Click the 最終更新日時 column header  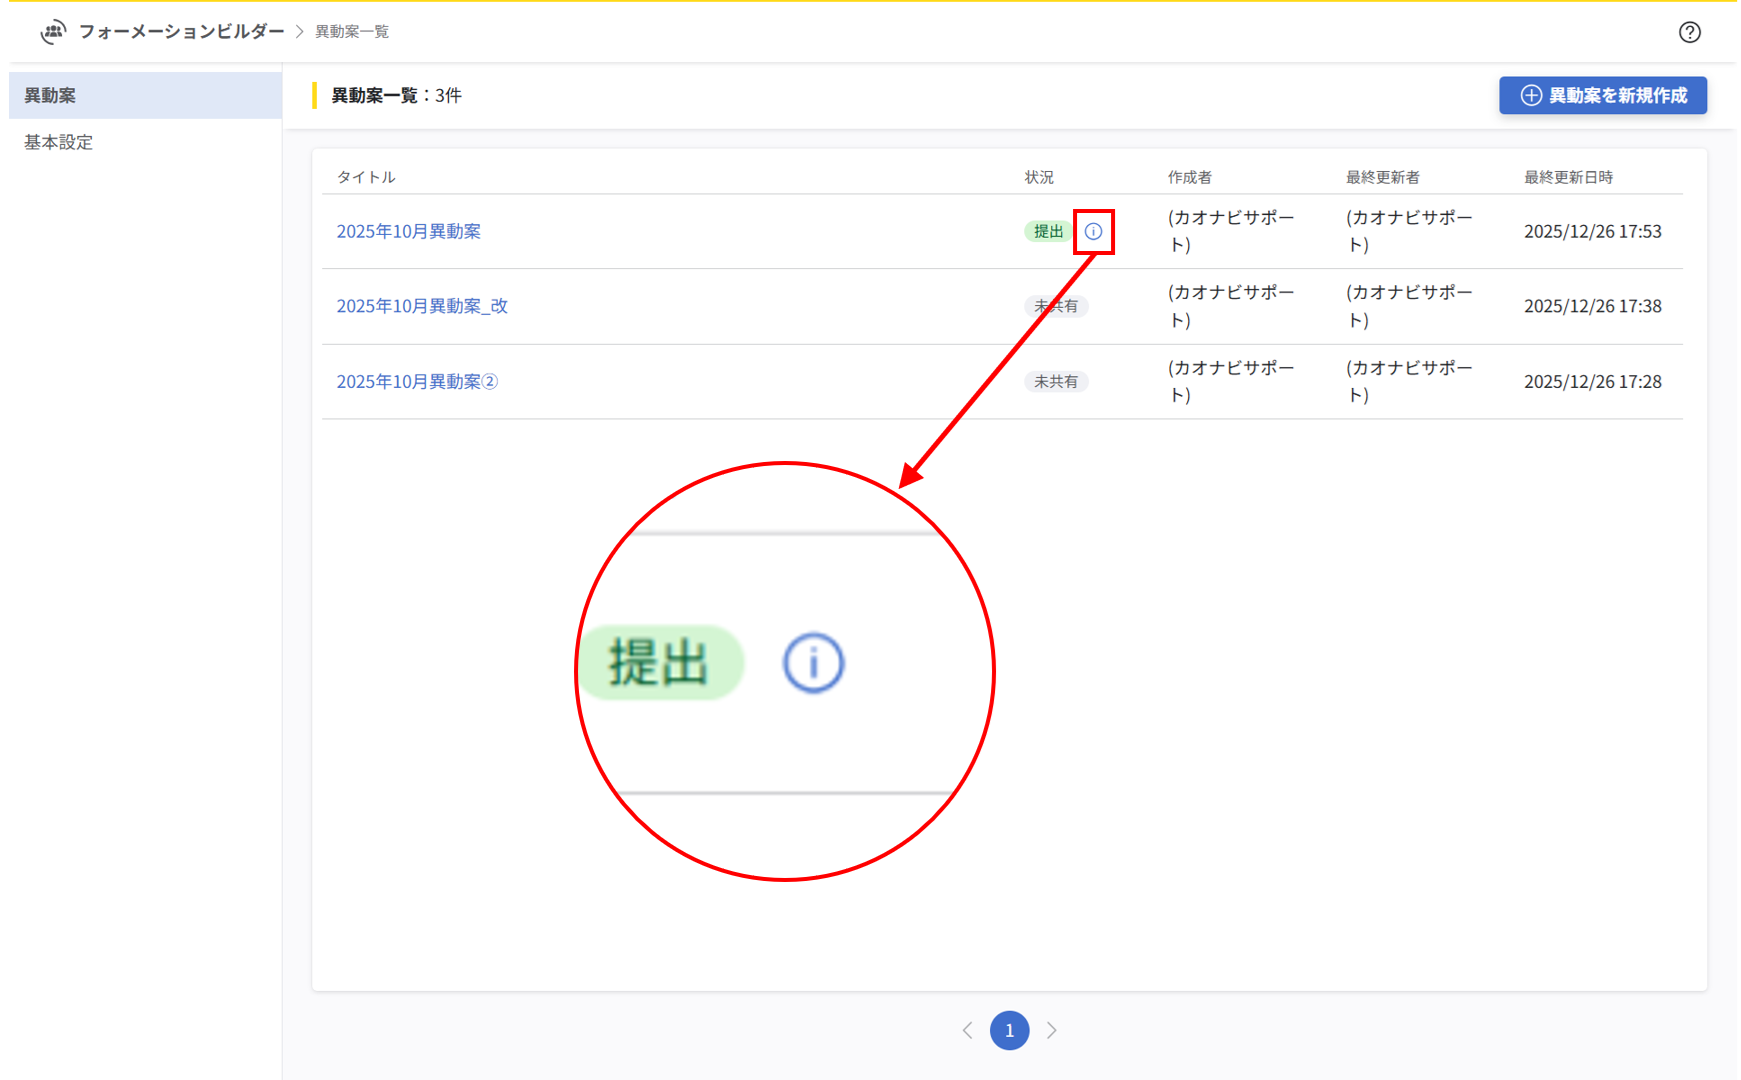click(1568, 177)
